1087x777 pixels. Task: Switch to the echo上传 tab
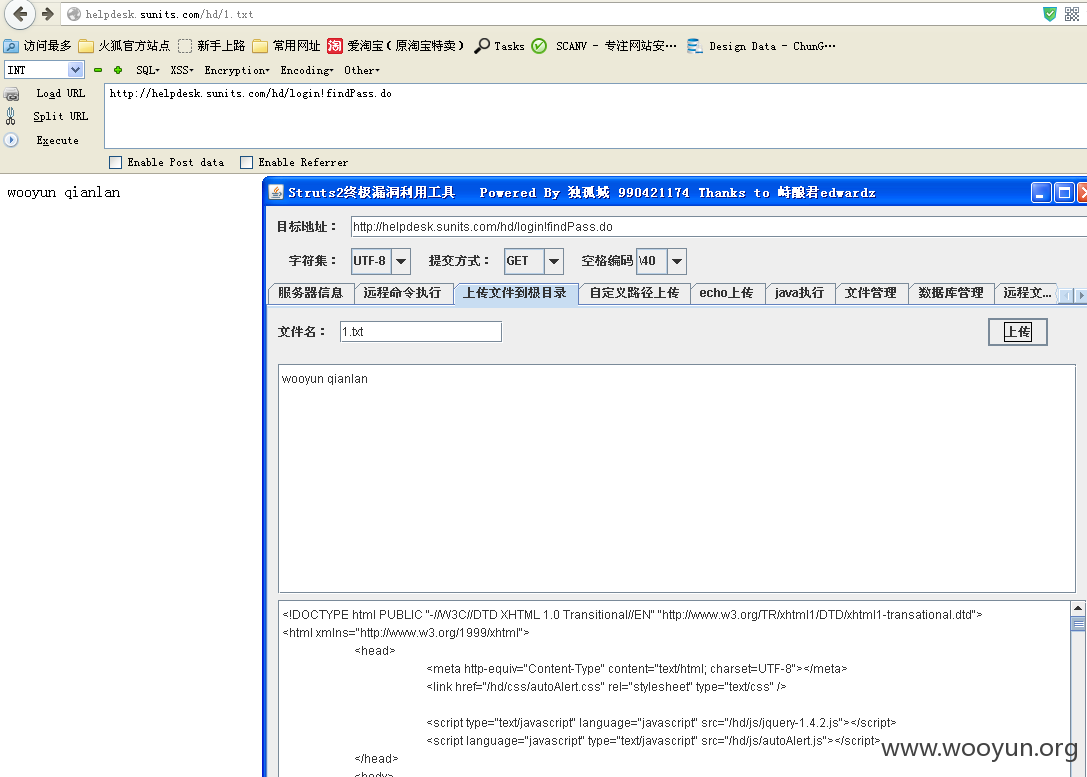[x=727, y=293]
